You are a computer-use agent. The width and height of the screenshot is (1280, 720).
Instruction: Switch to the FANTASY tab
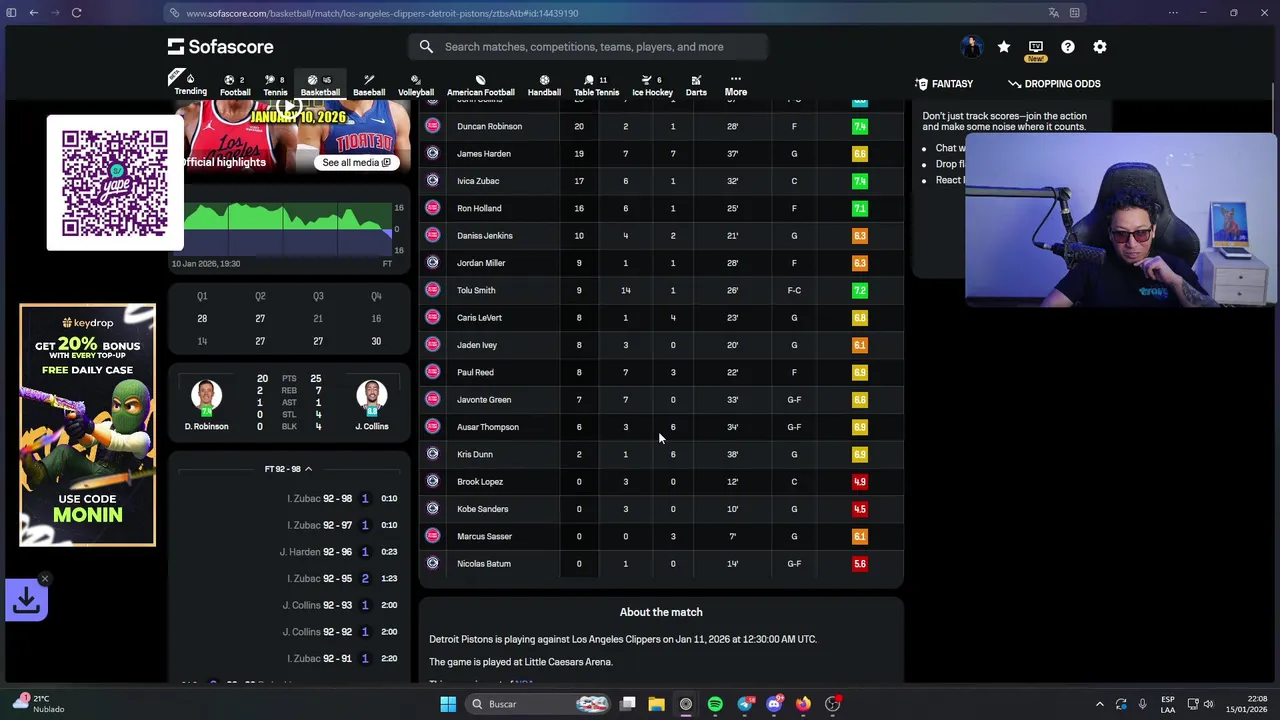pos(944,84)
